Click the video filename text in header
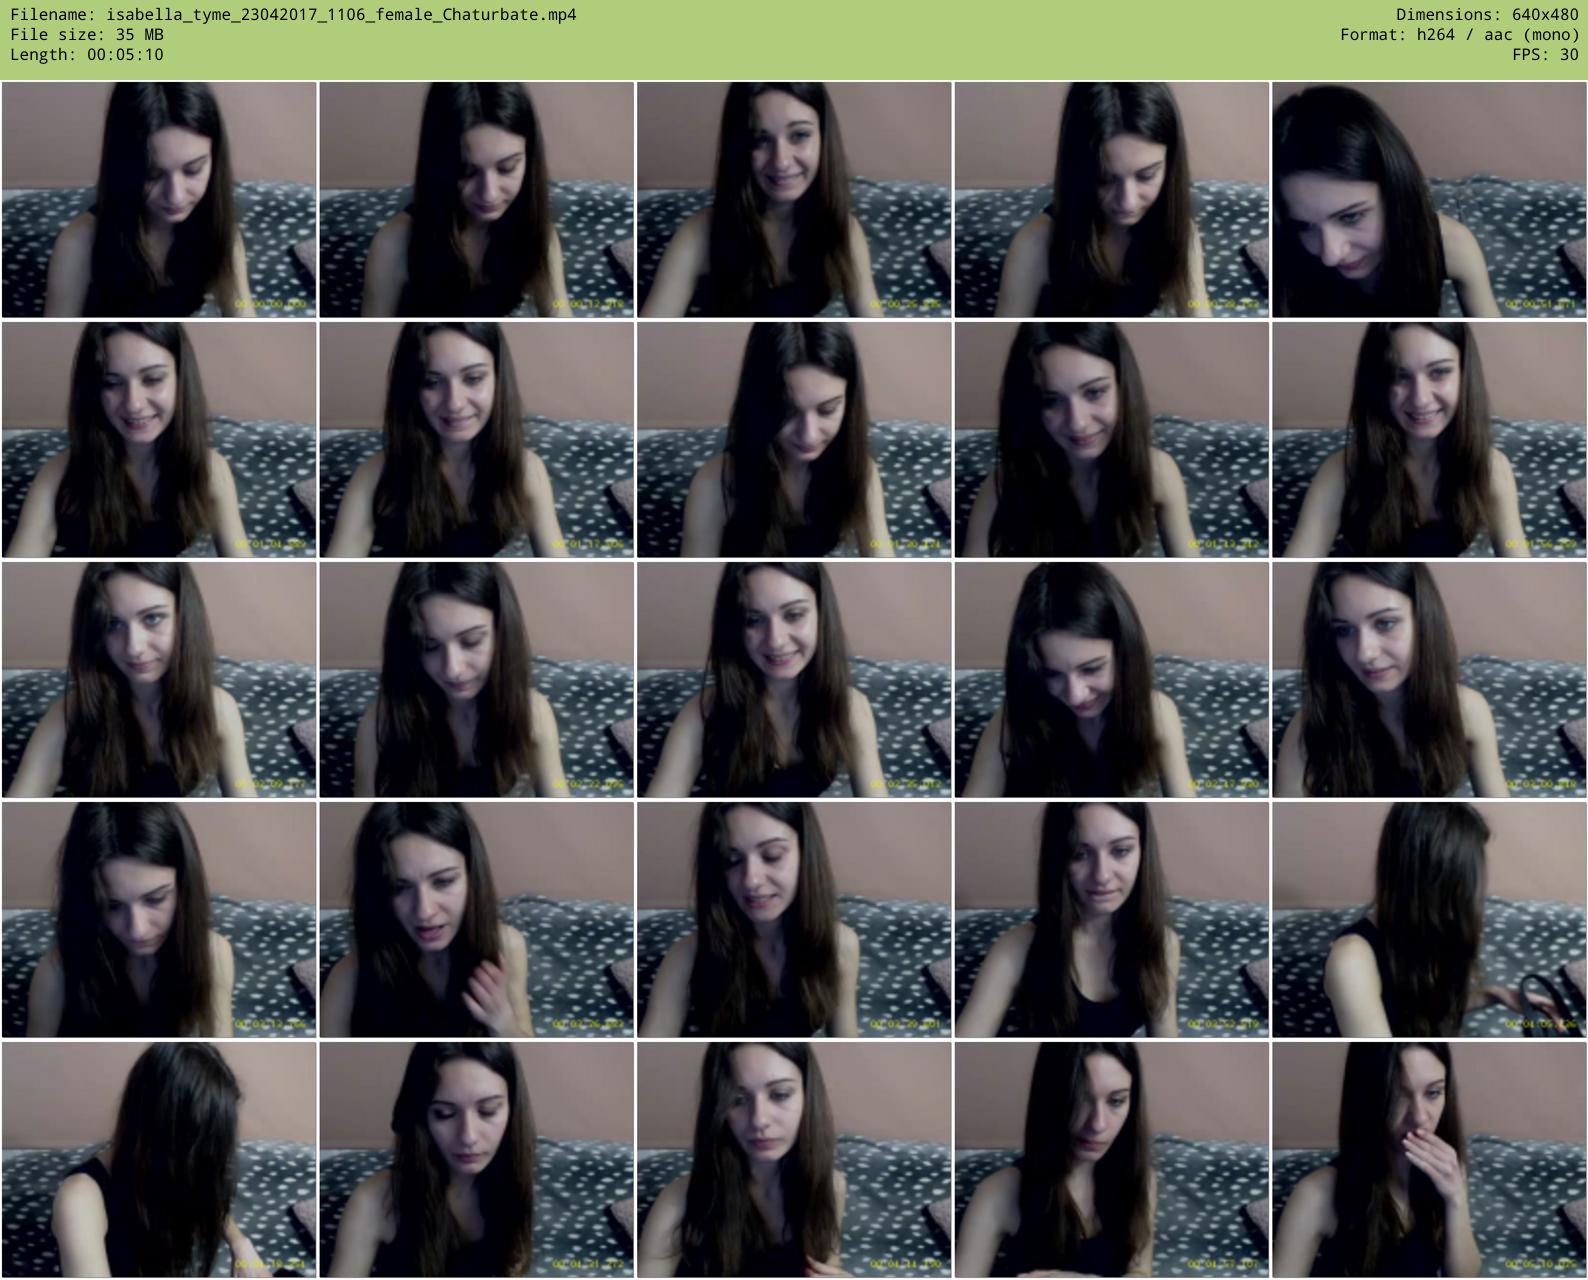This screenshot has width=1588, height=1280. coord(293,15)
